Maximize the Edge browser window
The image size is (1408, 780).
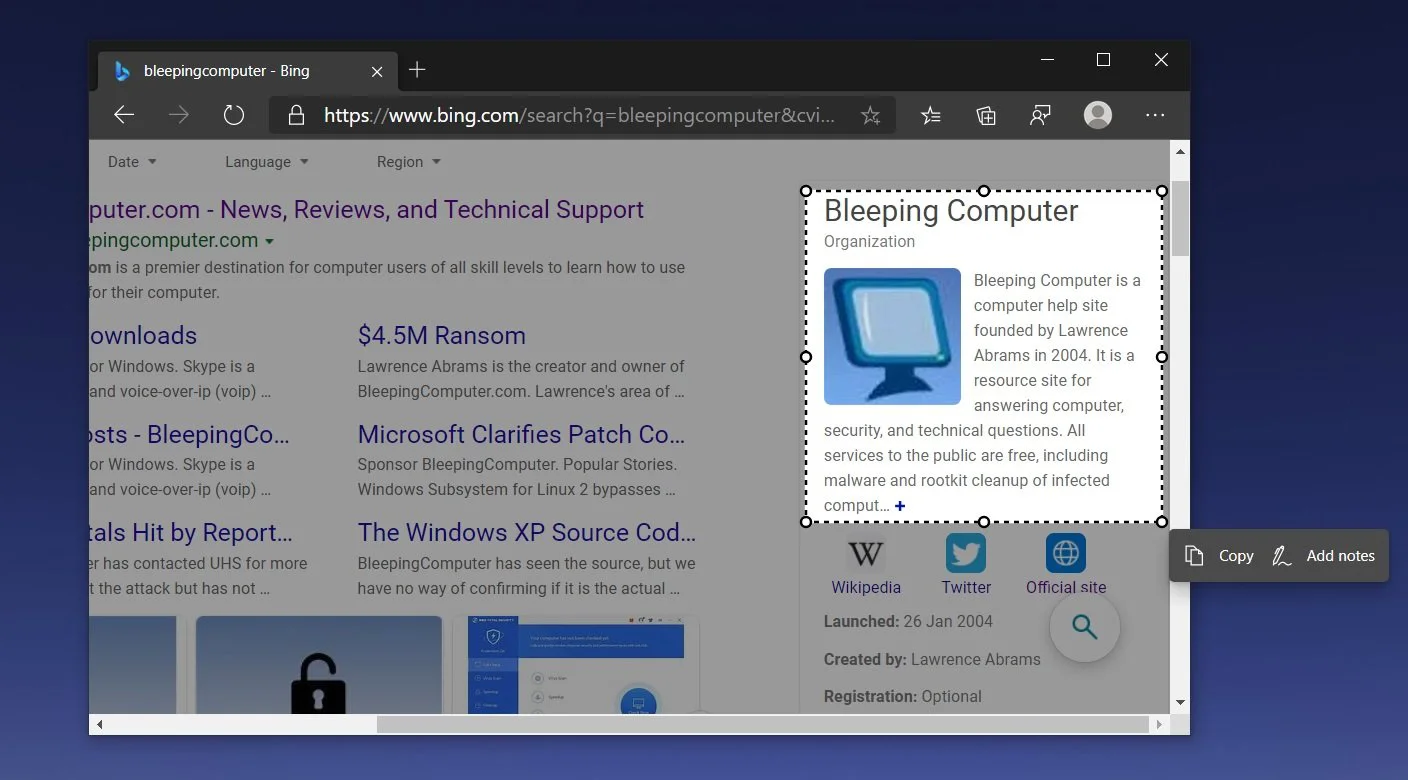[1103, 60]
